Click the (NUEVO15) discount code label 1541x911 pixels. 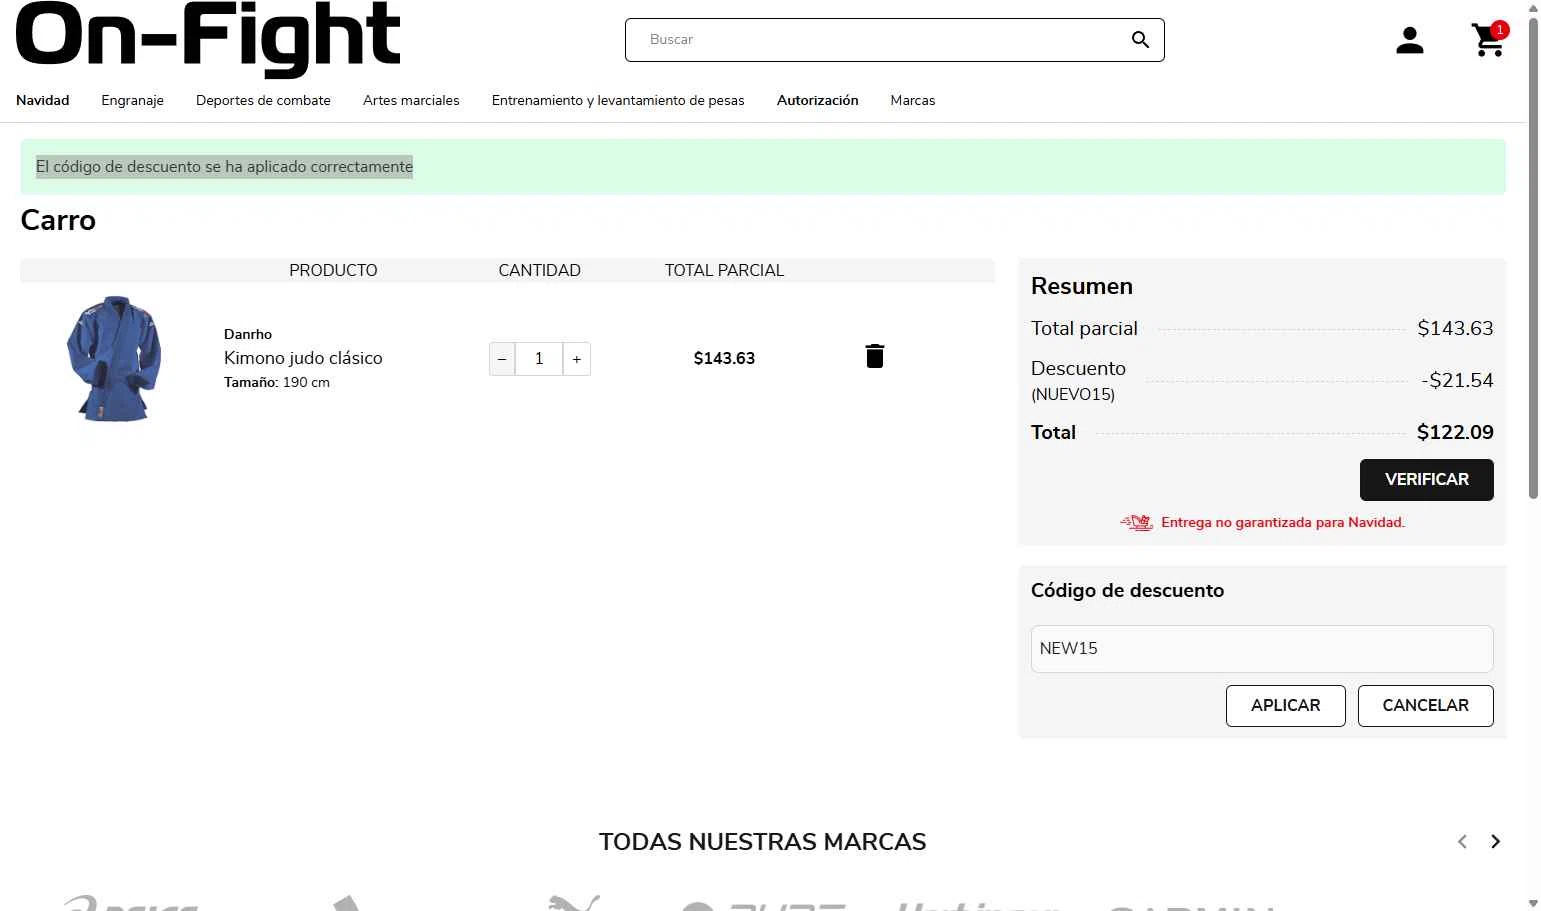(1073, 394)
